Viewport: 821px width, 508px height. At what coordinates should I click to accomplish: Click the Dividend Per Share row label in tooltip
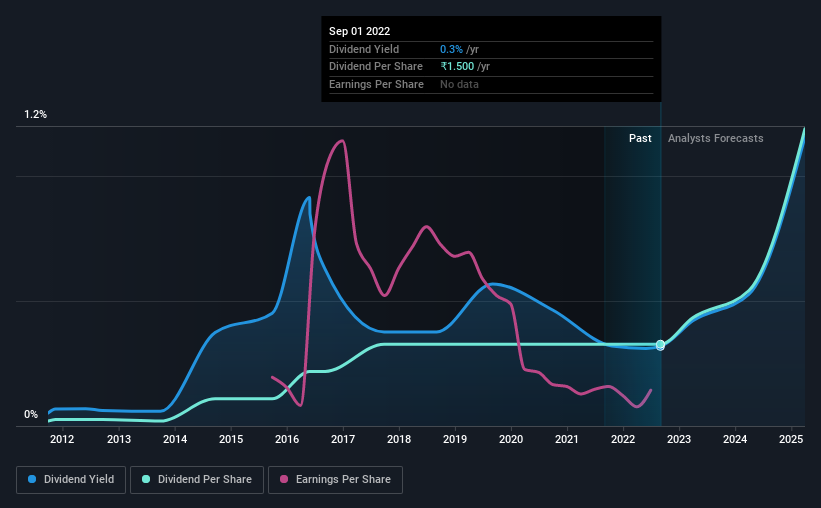[x=376, y=67]
